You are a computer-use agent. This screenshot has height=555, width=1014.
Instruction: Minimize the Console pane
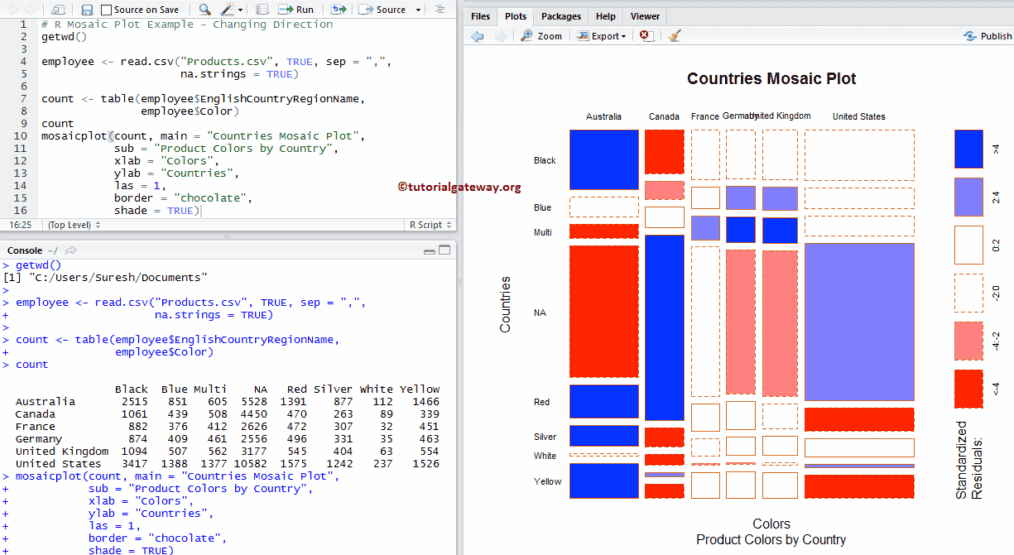click(429, 251)
